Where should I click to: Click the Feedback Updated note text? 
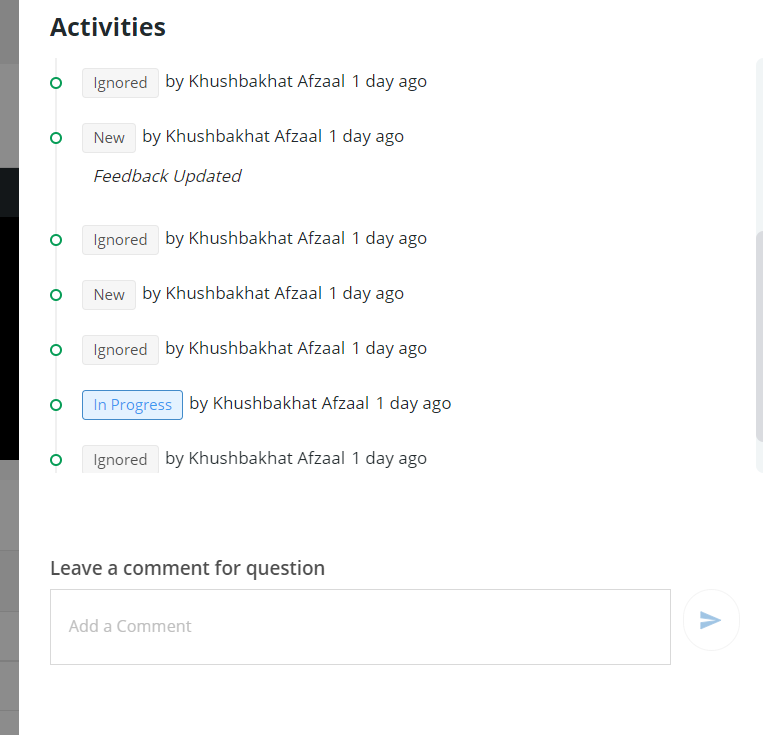167,176
